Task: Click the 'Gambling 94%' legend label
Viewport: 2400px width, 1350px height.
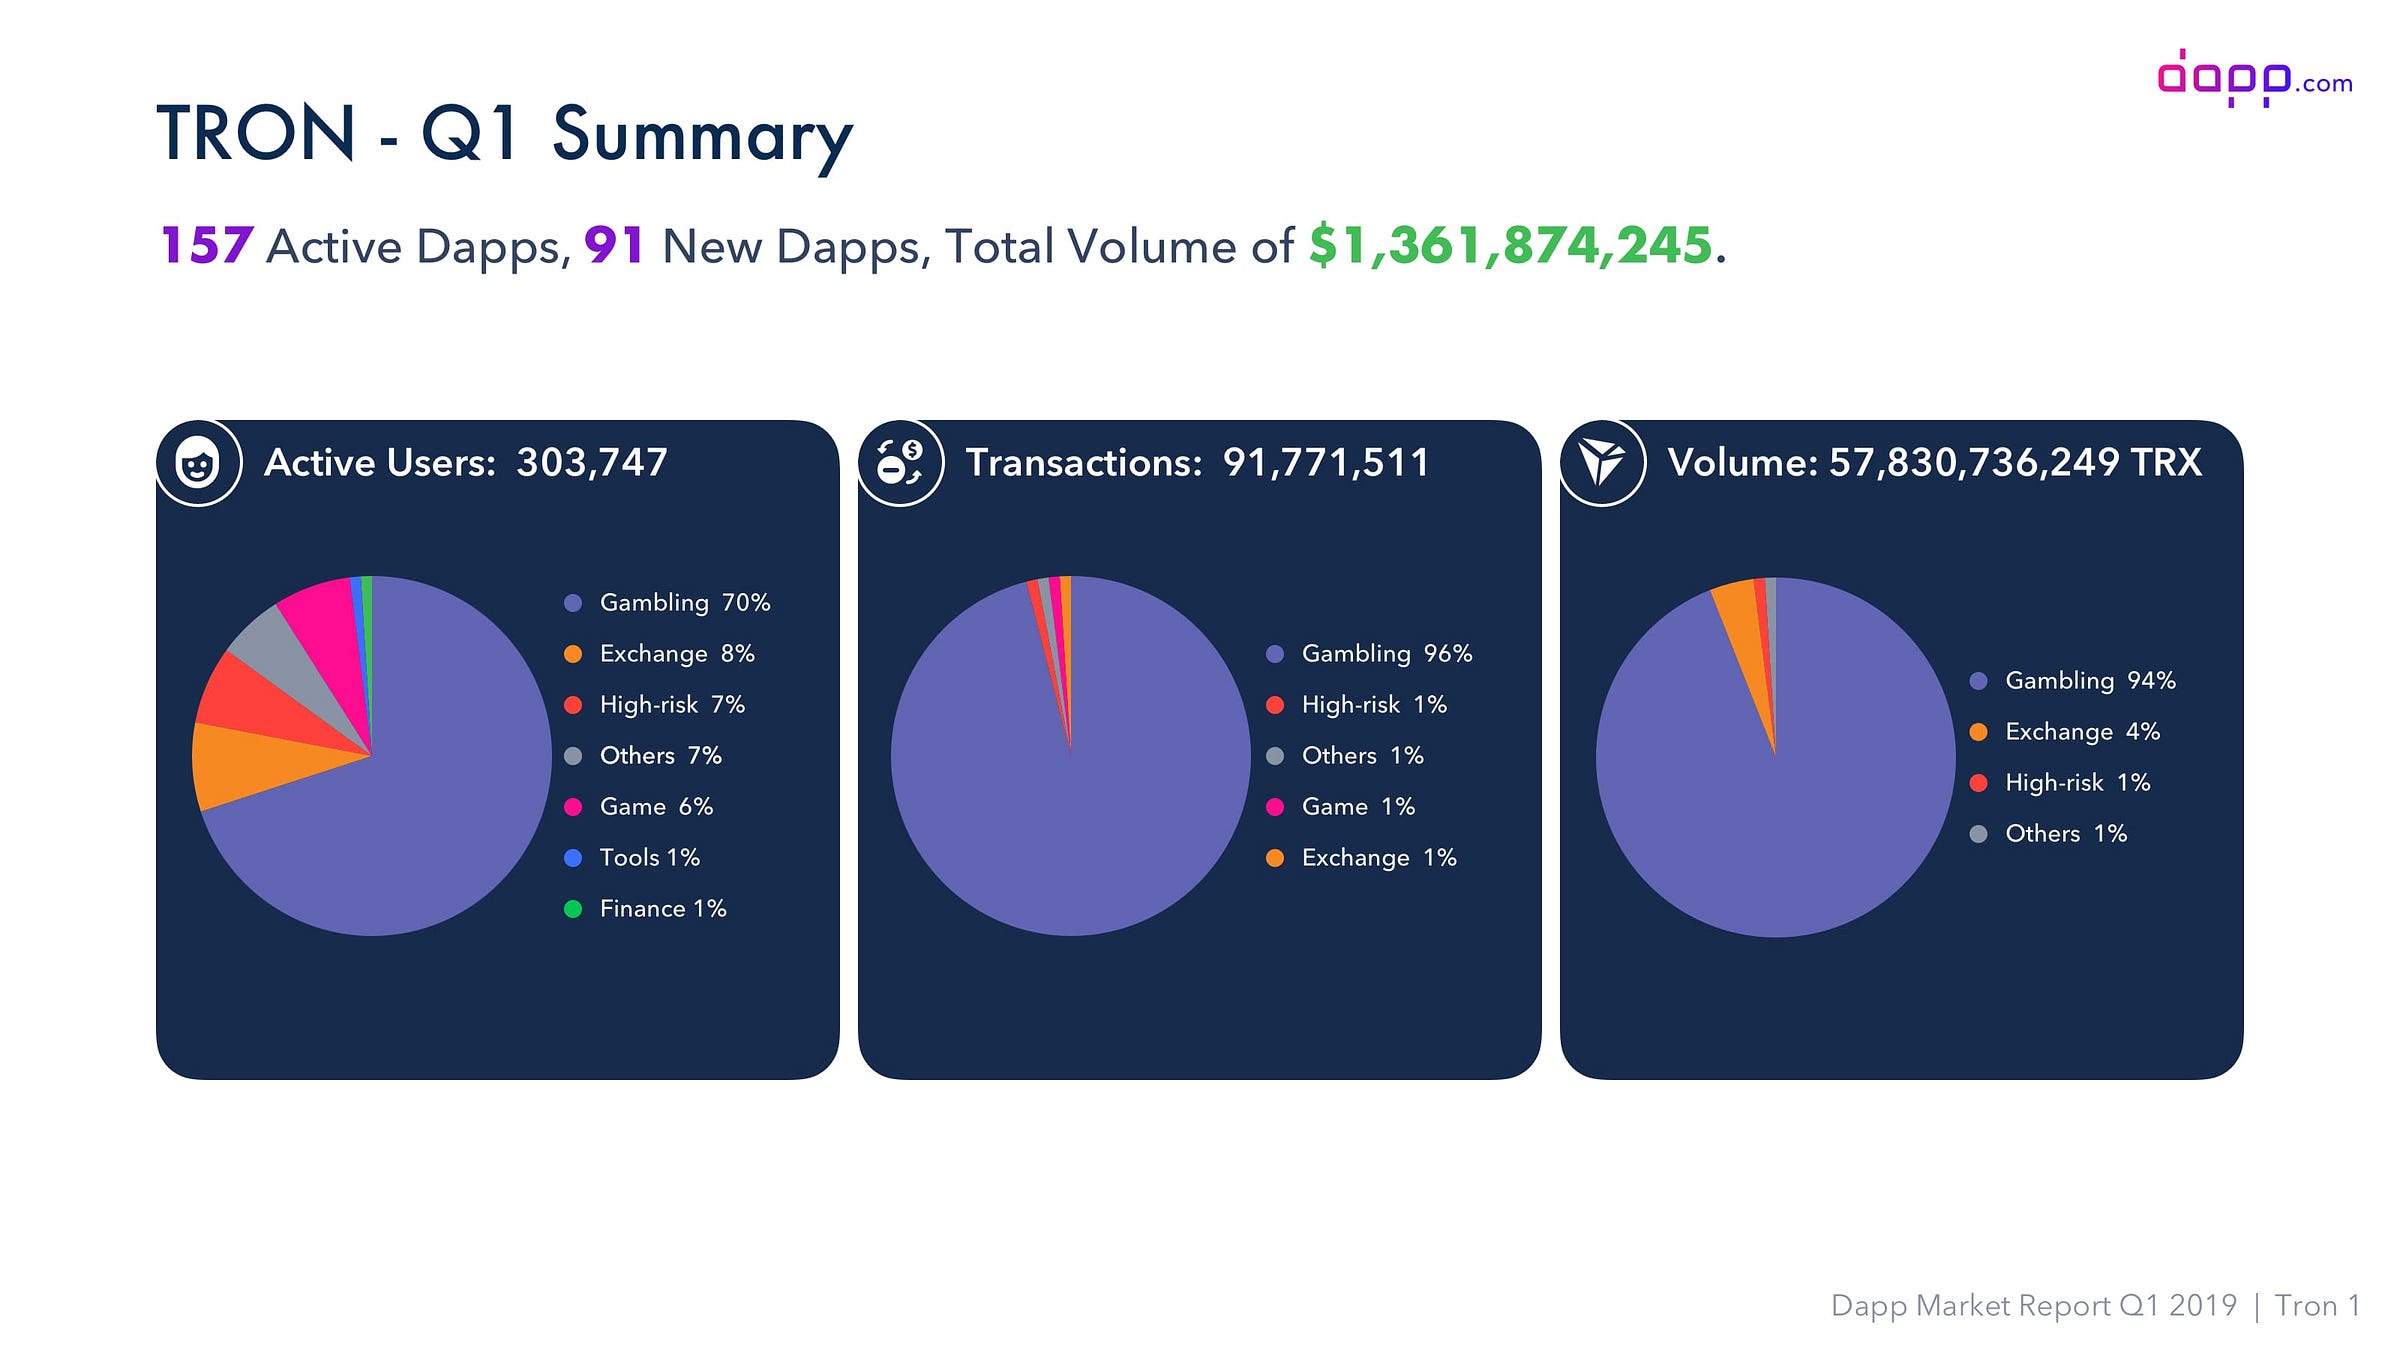Action: [2090, 681]
